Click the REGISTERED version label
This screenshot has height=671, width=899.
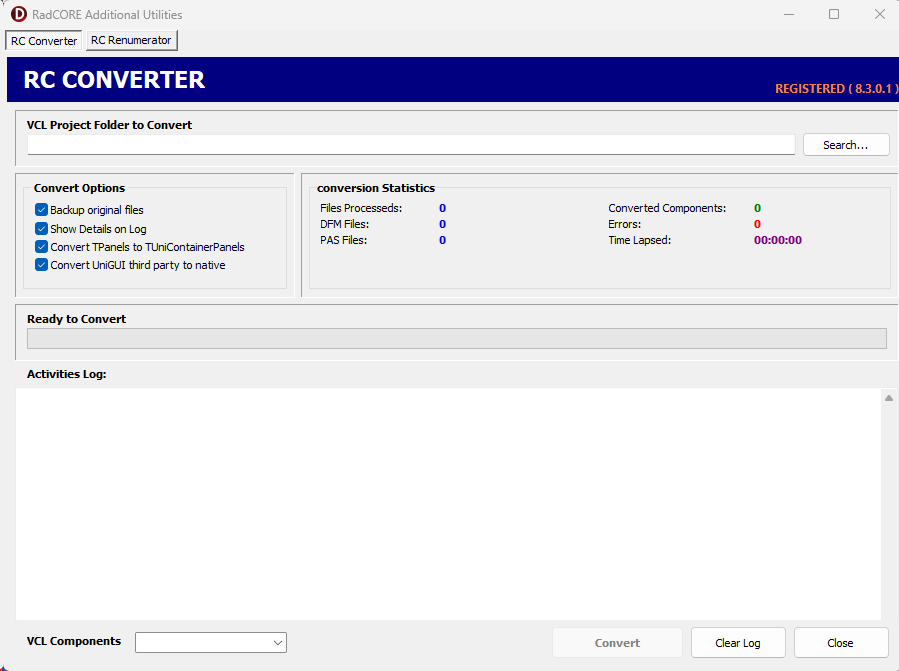point(835,89)
